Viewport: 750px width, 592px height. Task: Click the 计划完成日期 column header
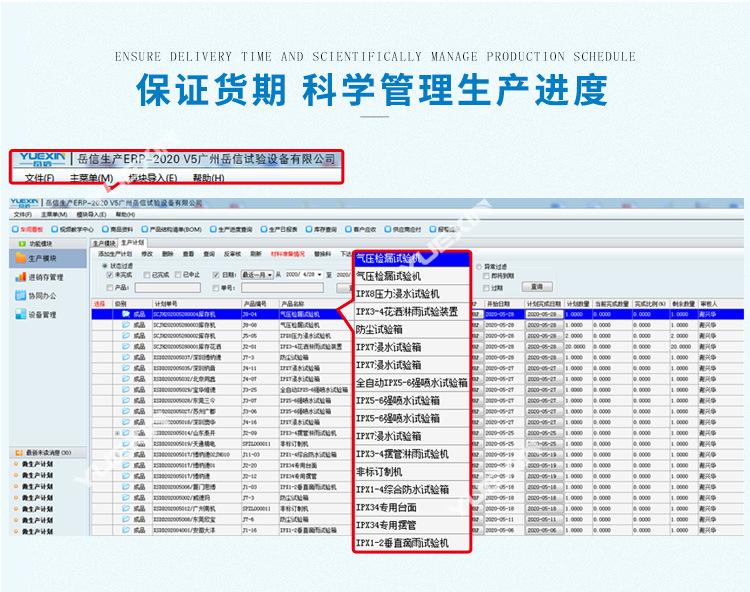[544, 304]
